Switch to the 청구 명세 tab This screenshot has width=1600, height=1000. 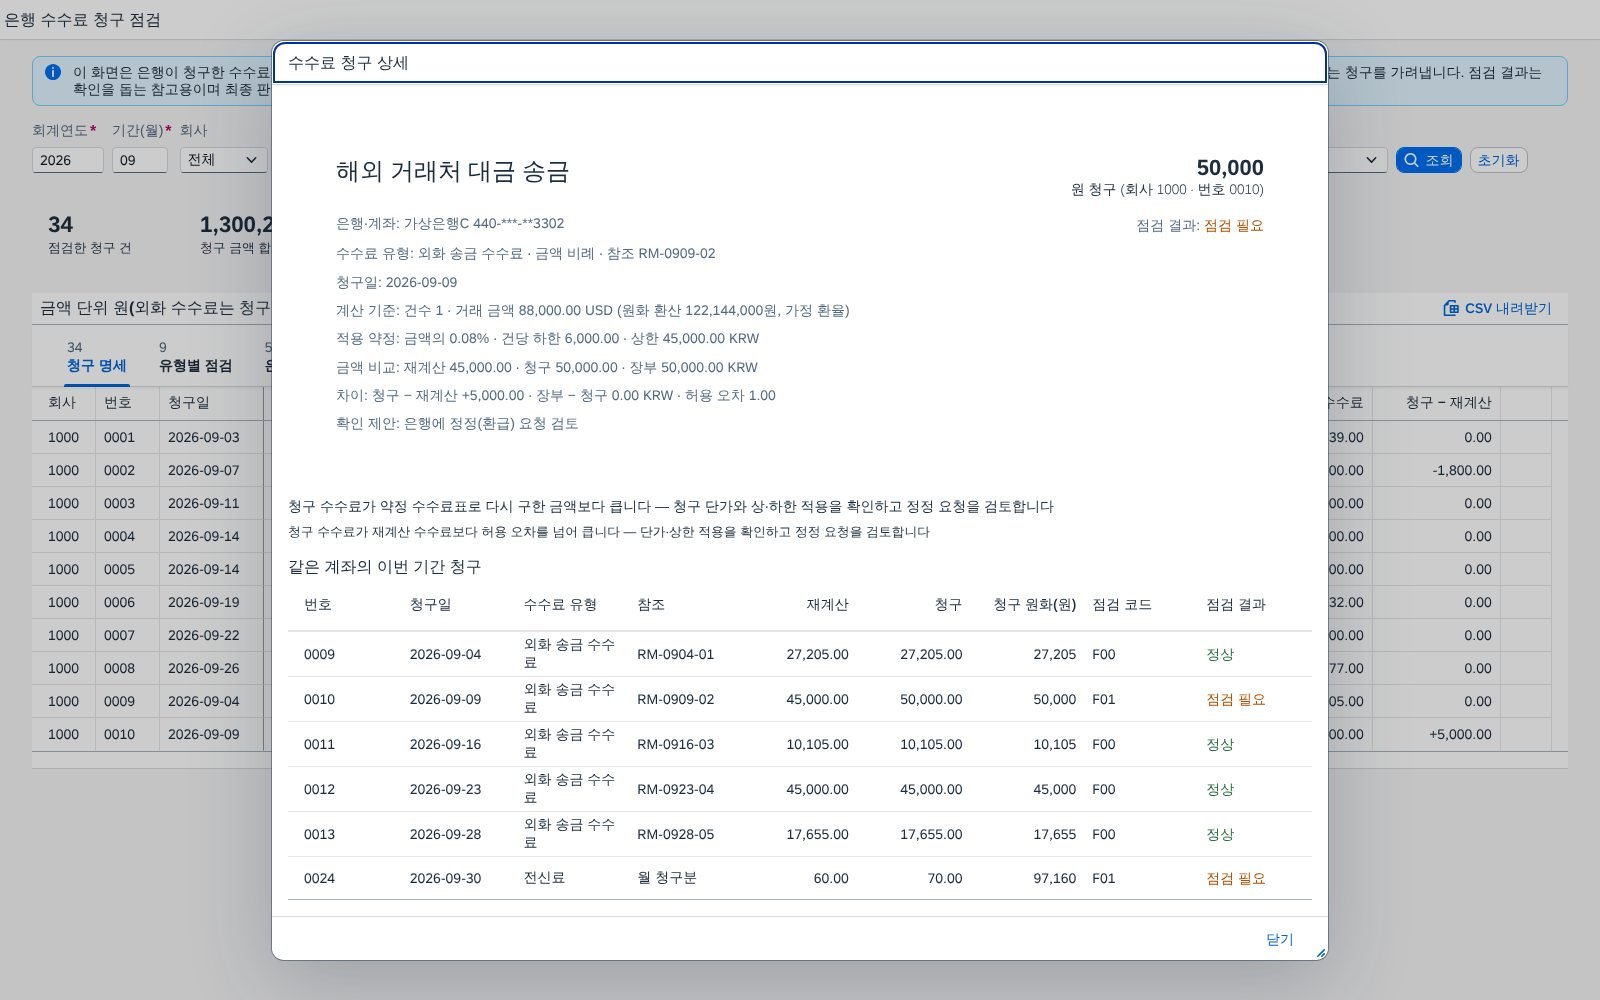(96, 357)
